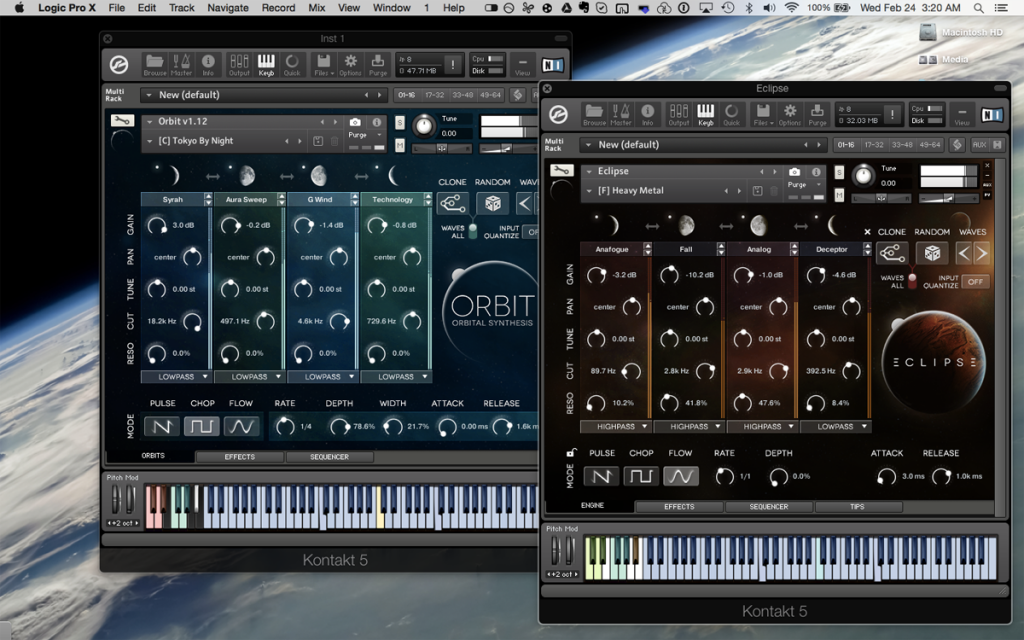Open the LOWPASS filter dropdown under Syrah
Screen dimensions: 1024x640
176,377
